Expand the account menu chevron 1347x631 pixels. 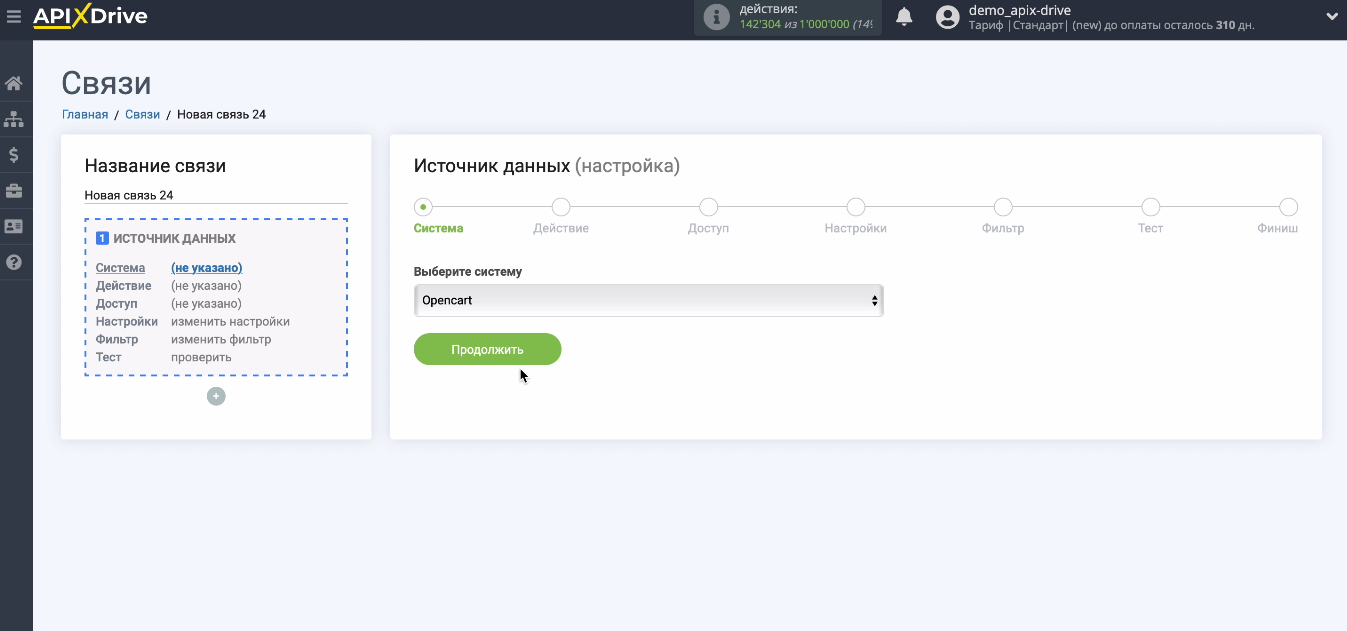(x=1331, y=17)
